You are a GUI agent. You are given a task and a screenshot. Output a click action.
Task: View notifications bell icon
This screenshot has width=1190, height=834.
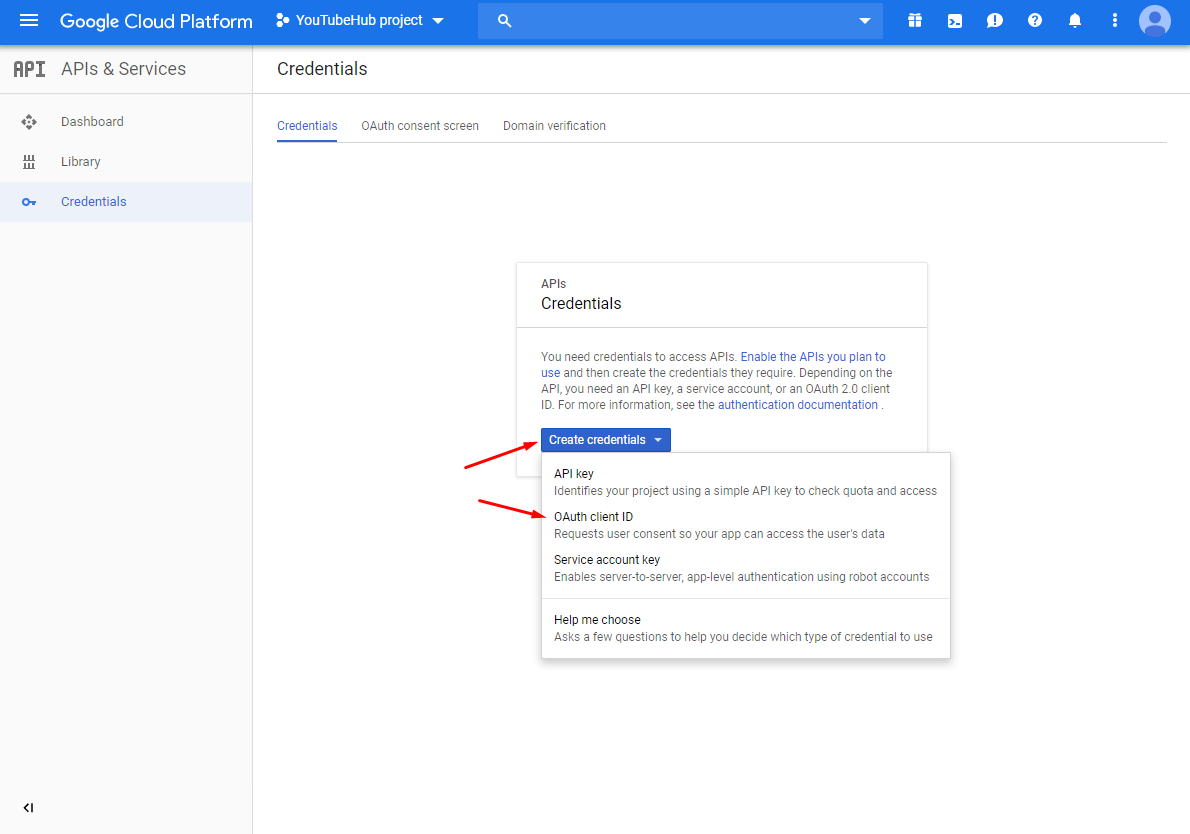point(1075,21)
